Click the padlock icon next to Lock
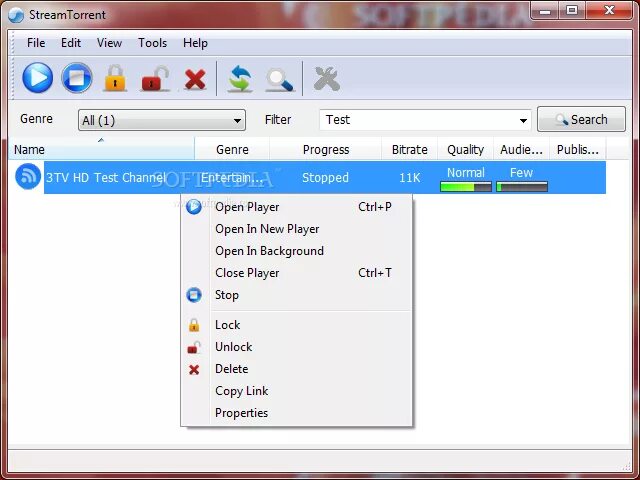 (194, 325)
